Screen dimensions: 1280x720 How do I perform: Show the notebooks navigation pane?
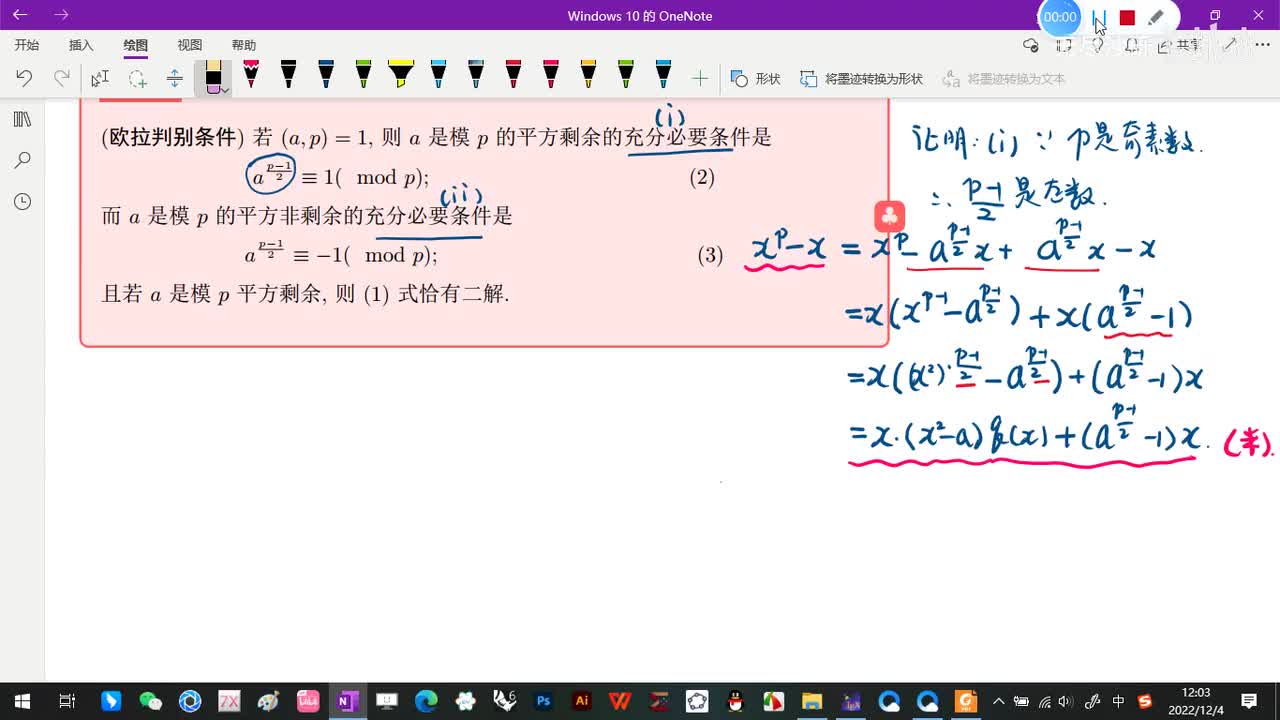(22, 119)
